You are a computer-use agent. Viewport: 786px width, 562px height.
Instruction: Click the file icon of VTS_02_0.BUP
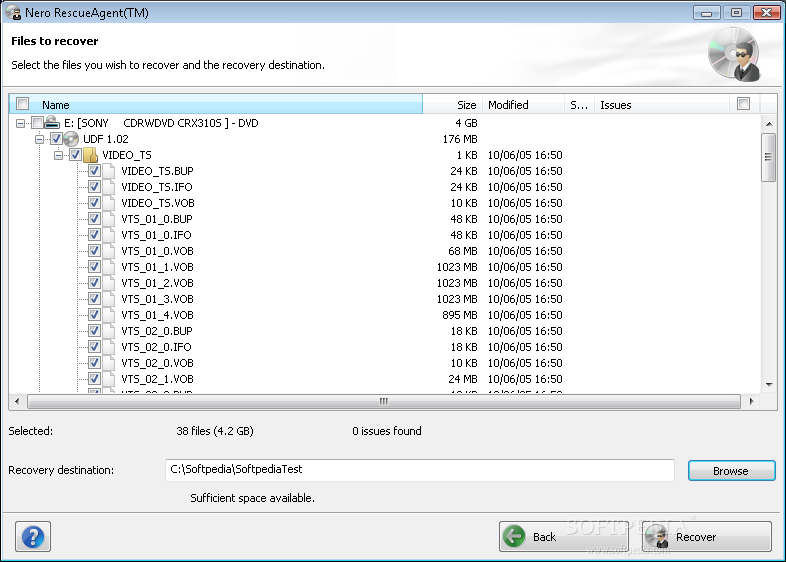click(109, 331)
